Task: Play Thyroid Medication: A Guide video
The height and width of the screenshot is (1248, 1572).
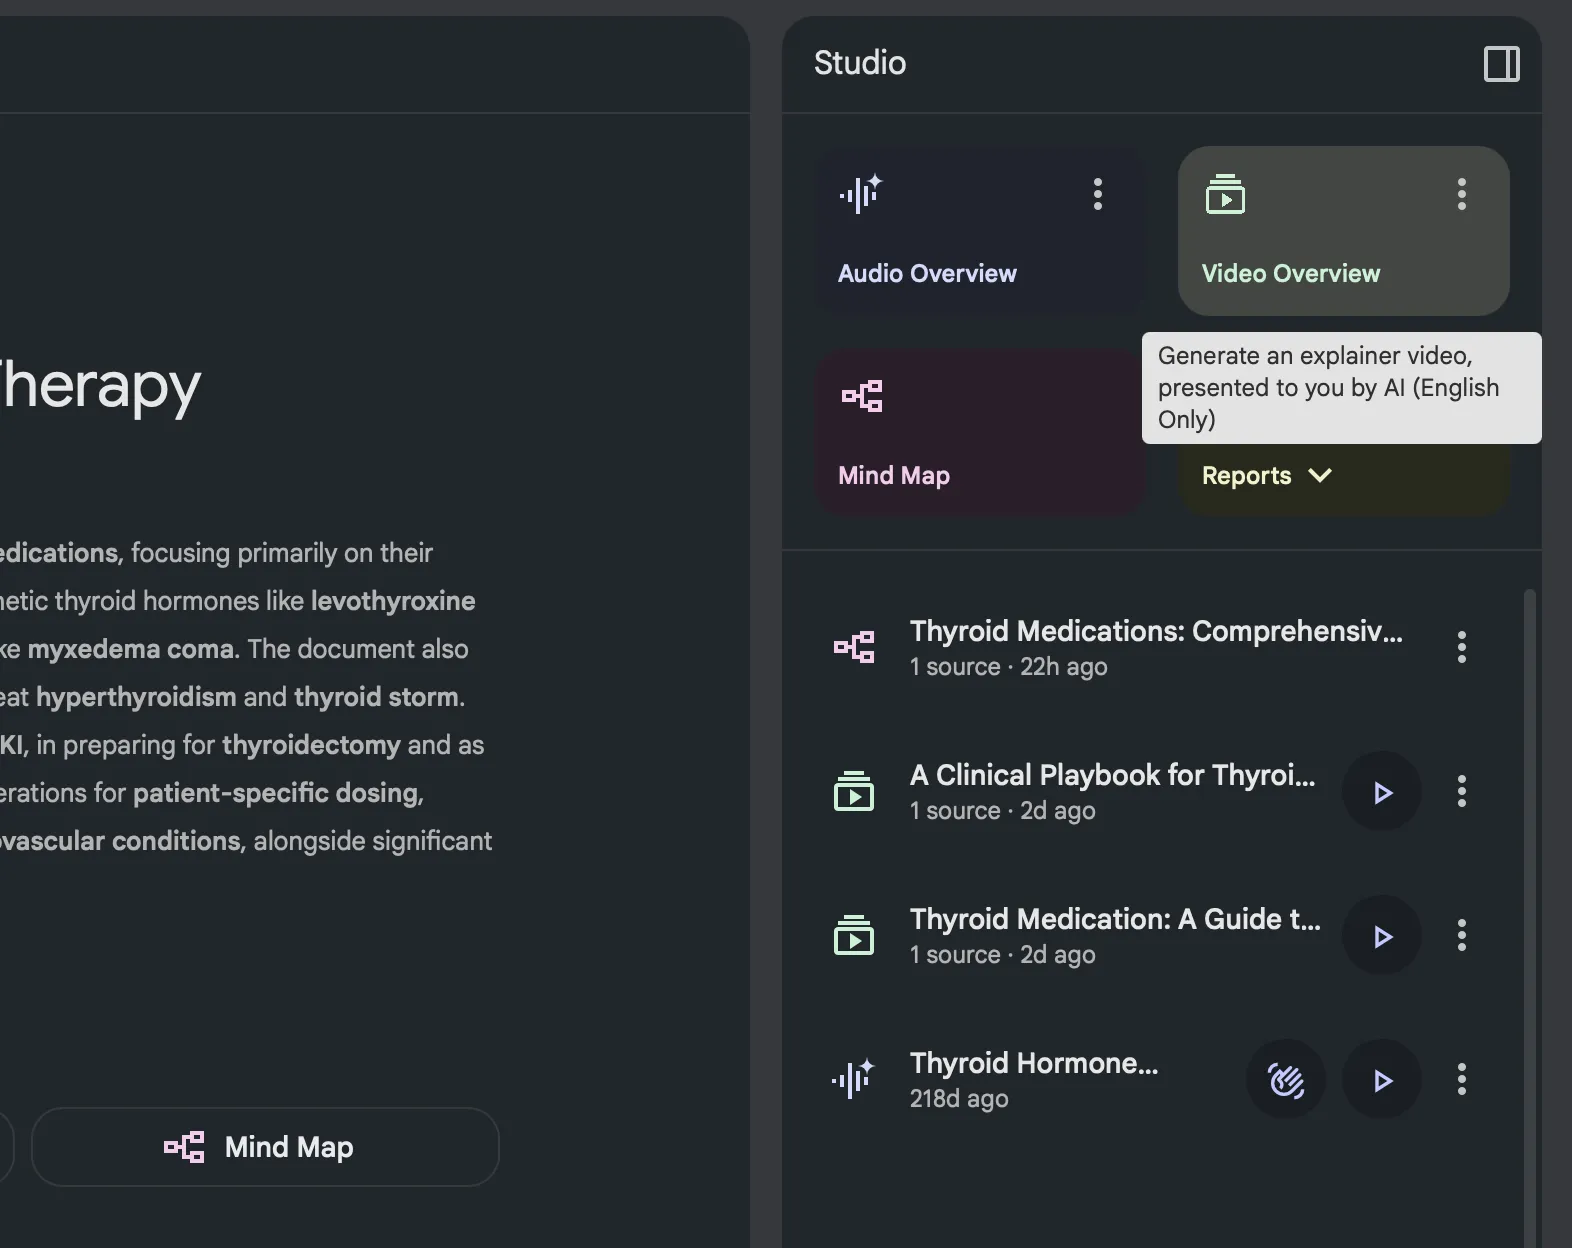Action: click(1382, 936)
